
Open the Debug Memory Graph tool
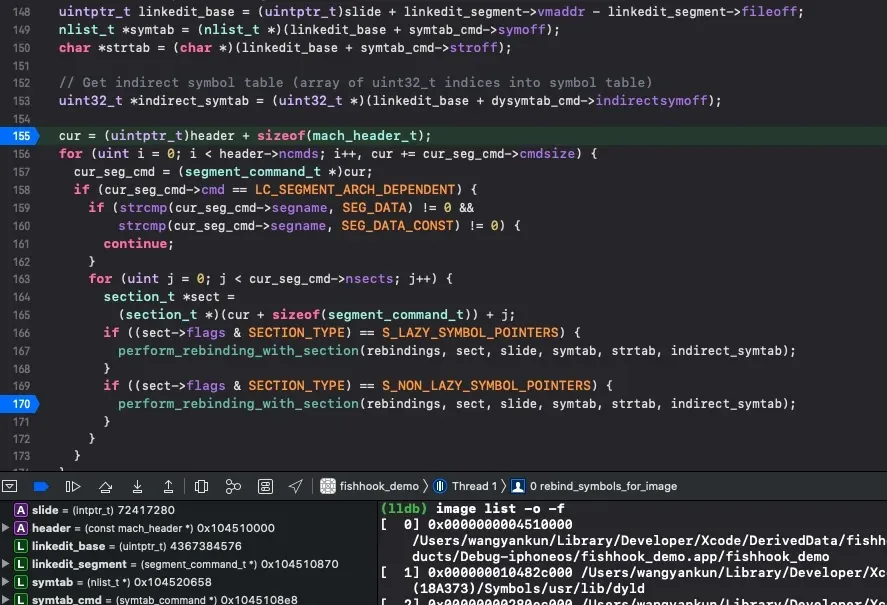coord(233,486)
